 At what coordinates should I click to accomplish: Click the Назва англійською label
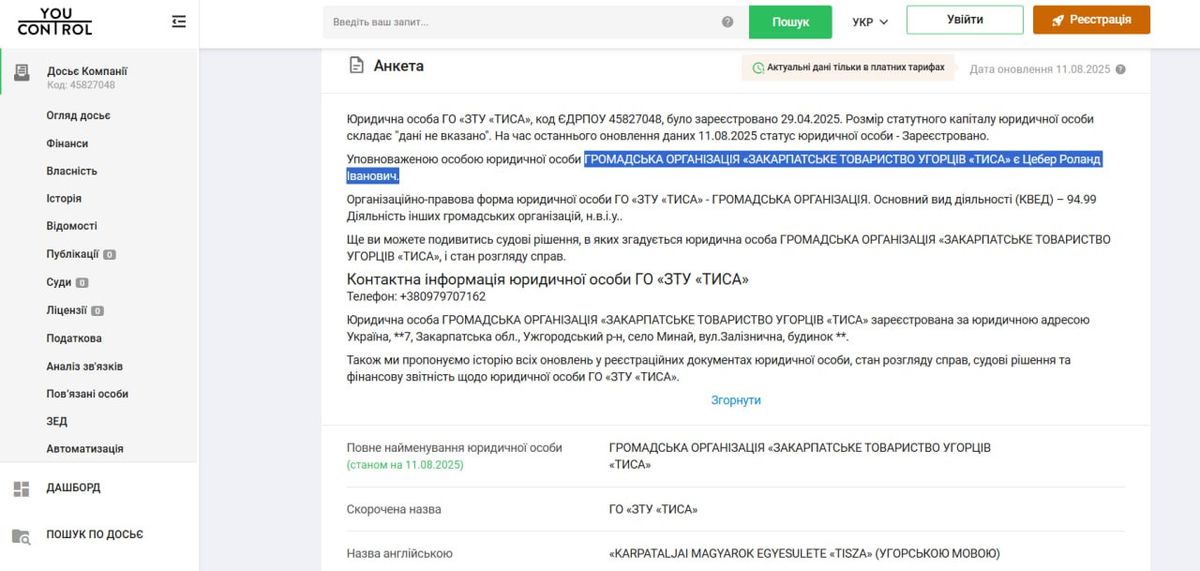tap(399, 554)
